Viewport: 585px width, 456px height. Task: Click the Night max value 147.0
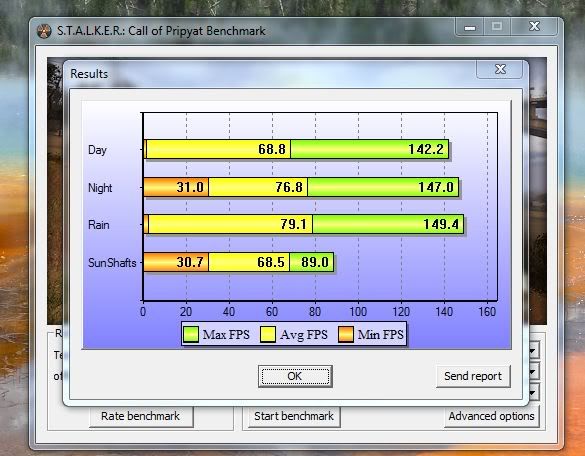click(436, 187)
